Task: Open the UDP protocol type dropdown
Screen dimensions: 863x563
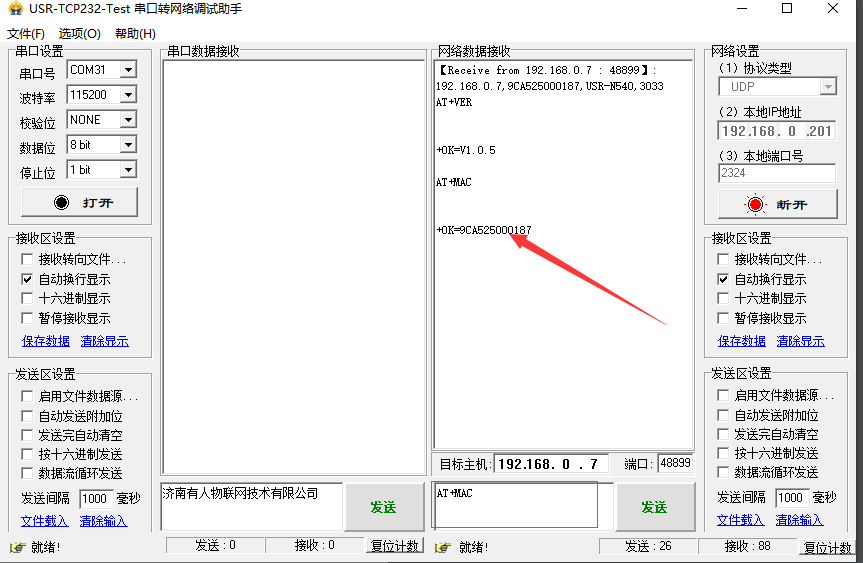Action: coord(826,88)
